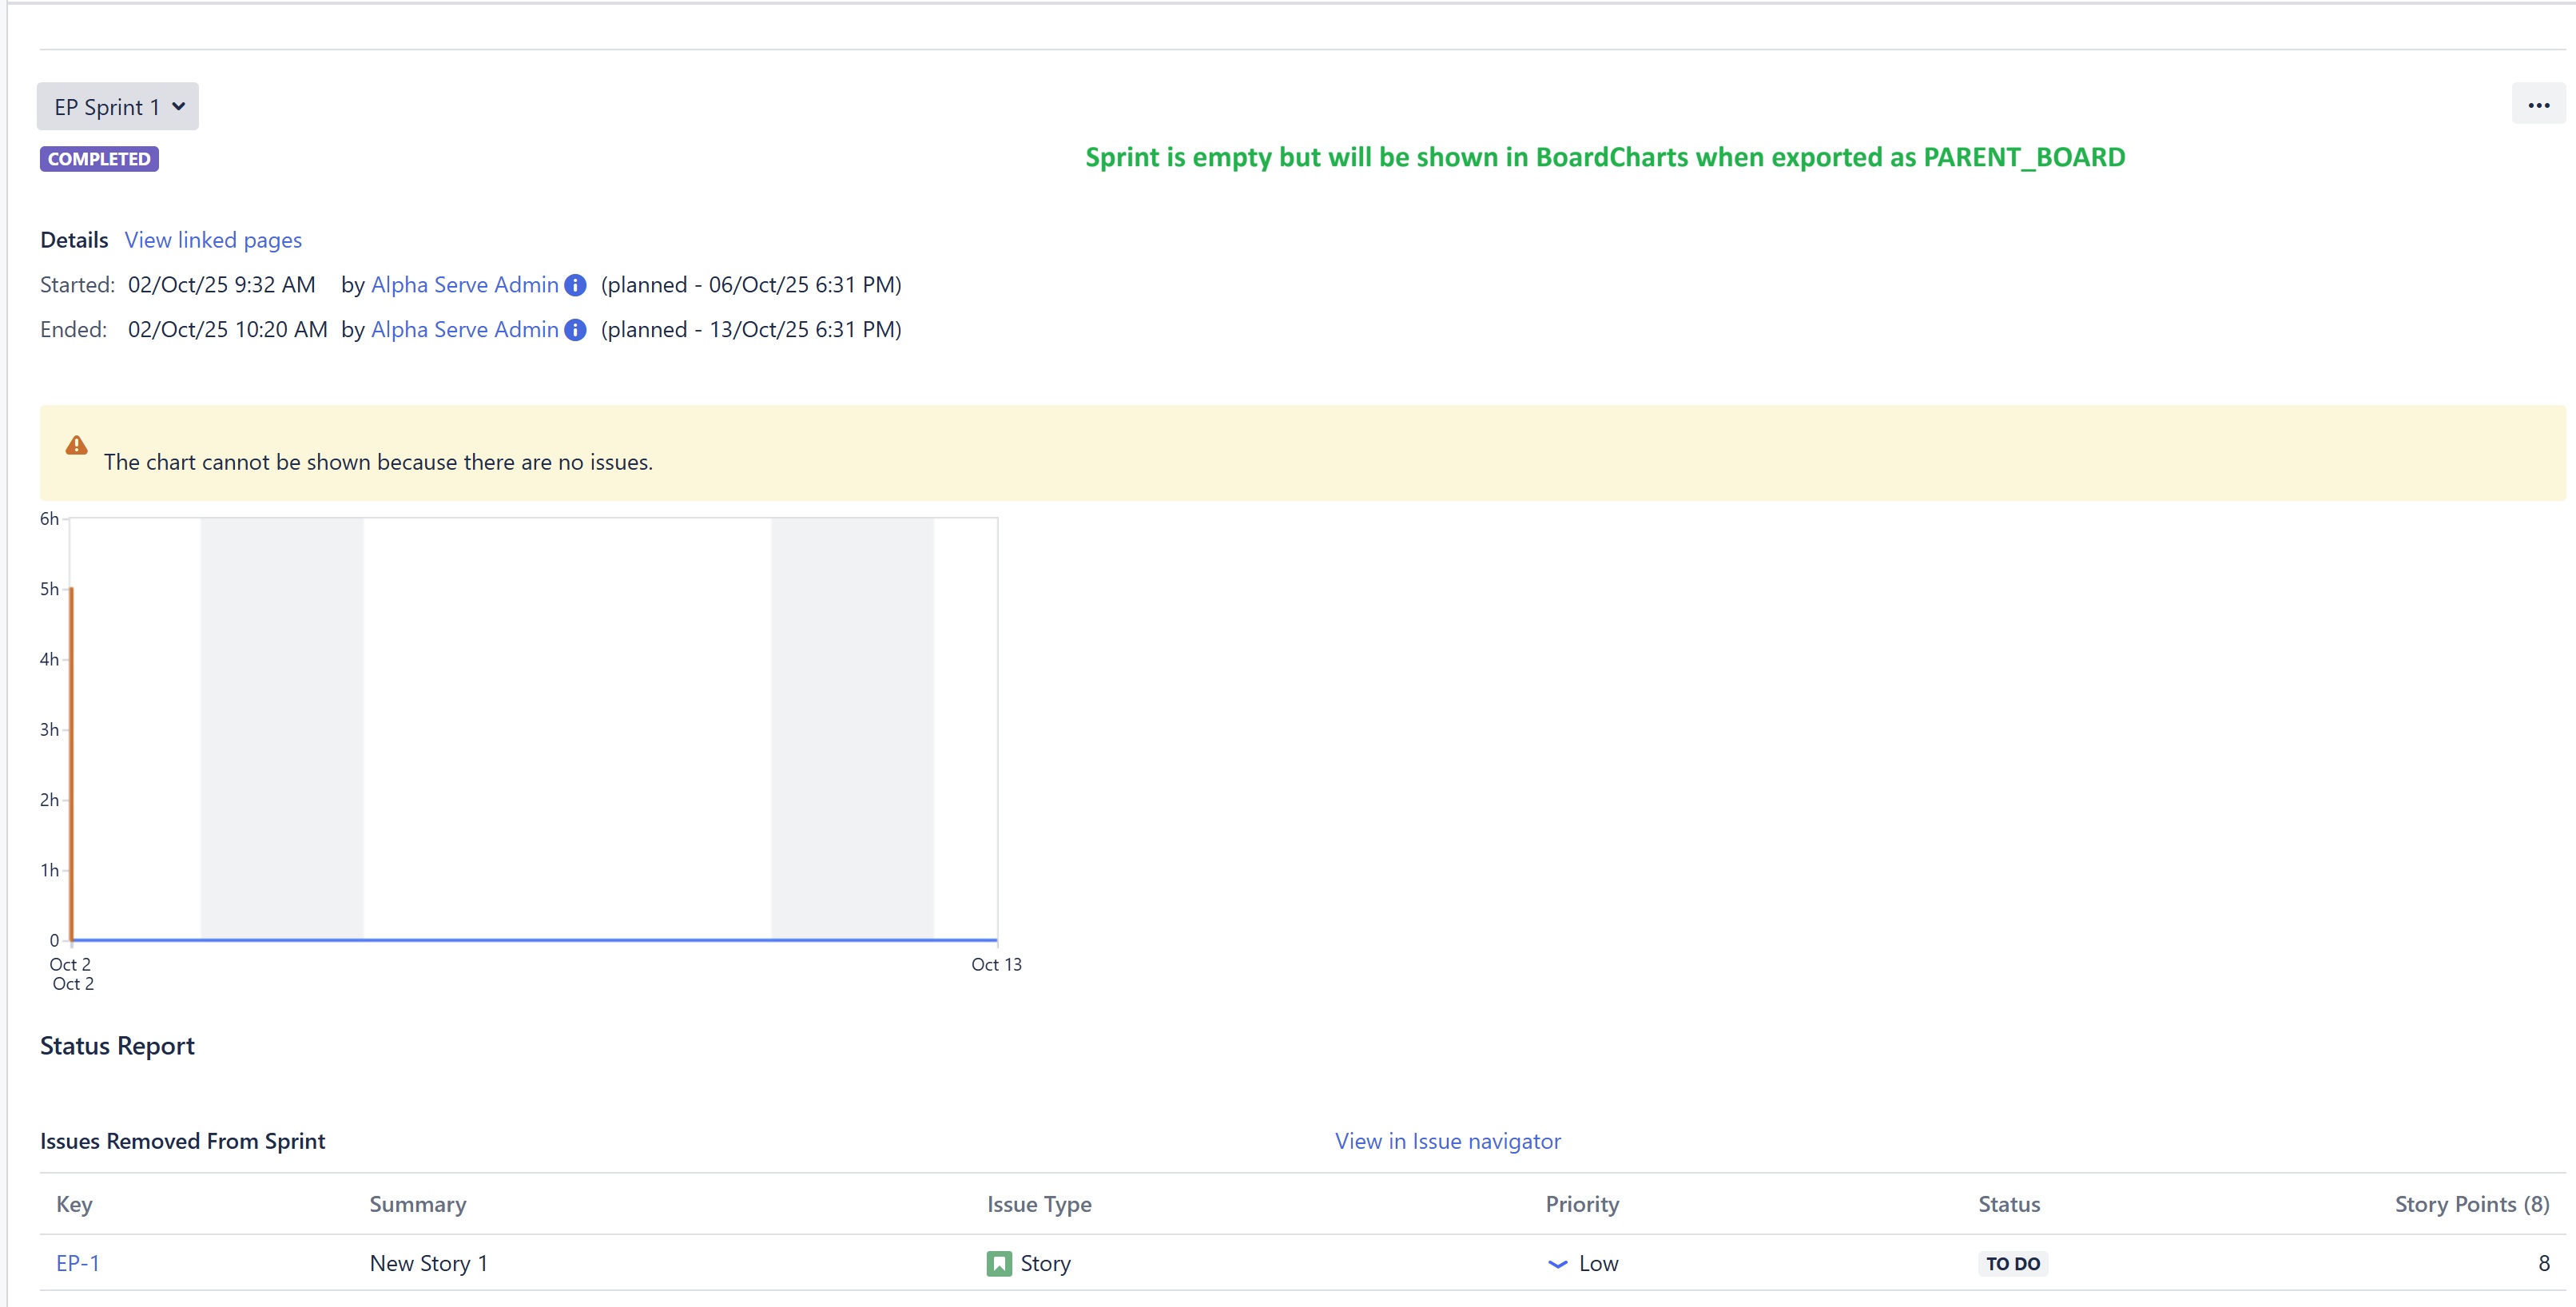Screen dimensions: 2576x1307
Task: Click the TO DO status lozenge
Action: coord(2012,1264)
